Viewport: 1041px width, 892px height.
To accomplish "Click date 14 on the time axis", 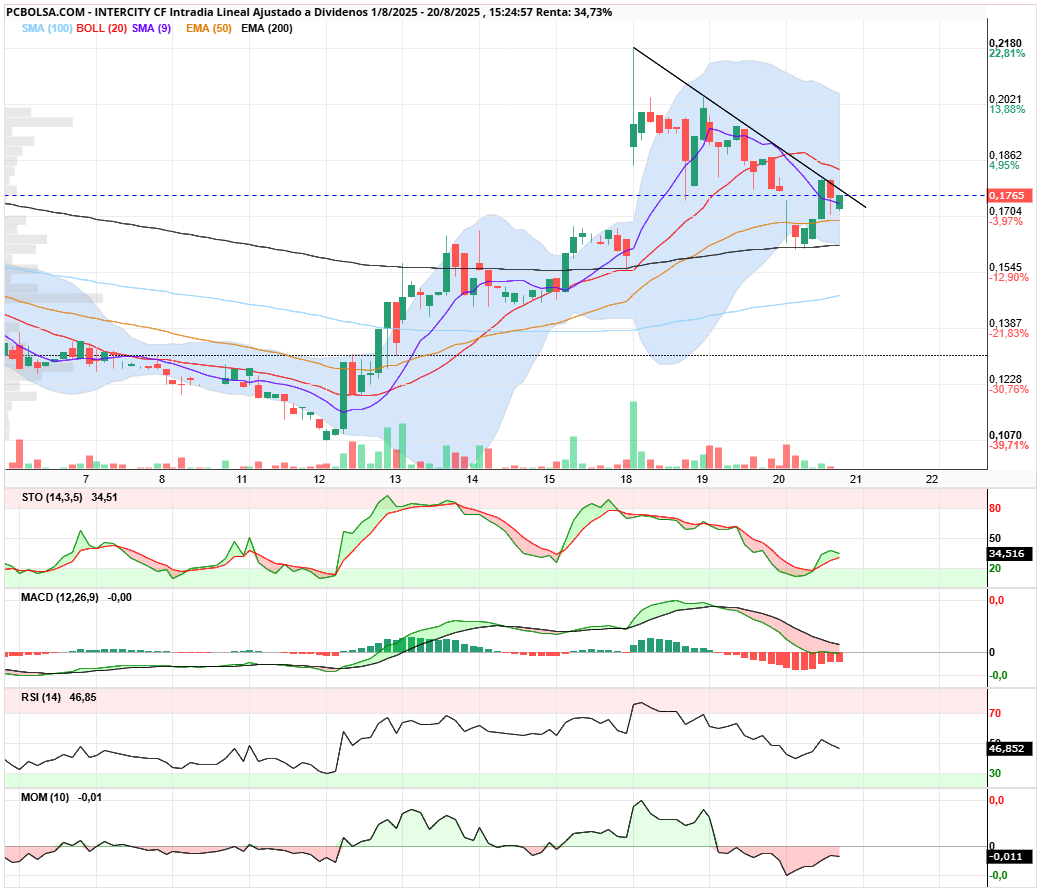I will pos(472,479).
